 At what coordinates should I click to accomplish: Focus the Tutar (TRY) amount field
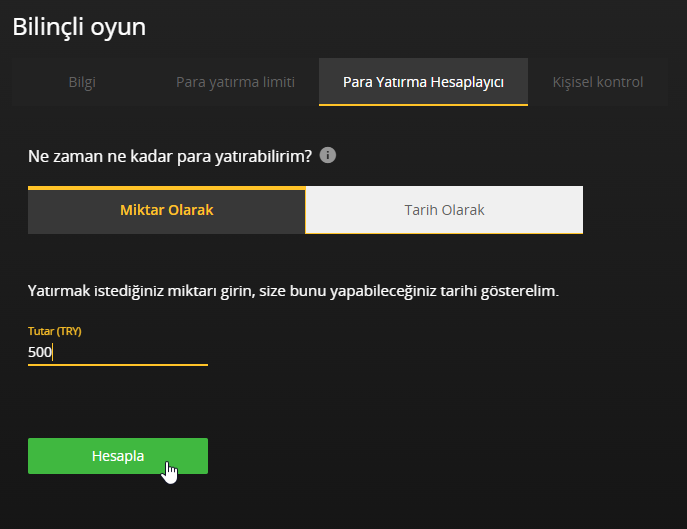click(x=118, y=352)
